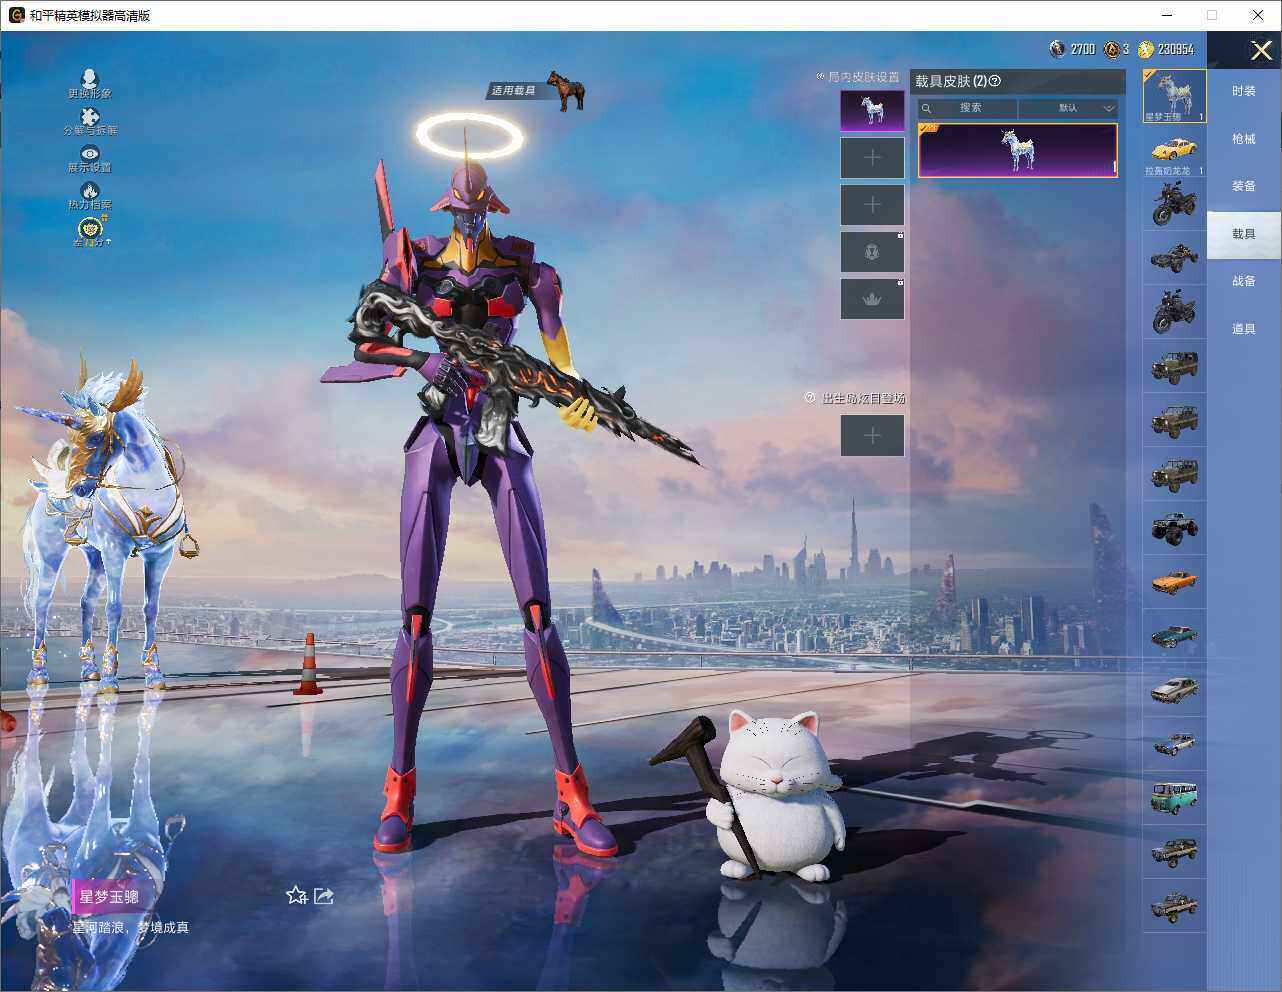Switch to the 道具 tab
The width and height of the screenshot is (1282, 992).
pos(1244,329)
